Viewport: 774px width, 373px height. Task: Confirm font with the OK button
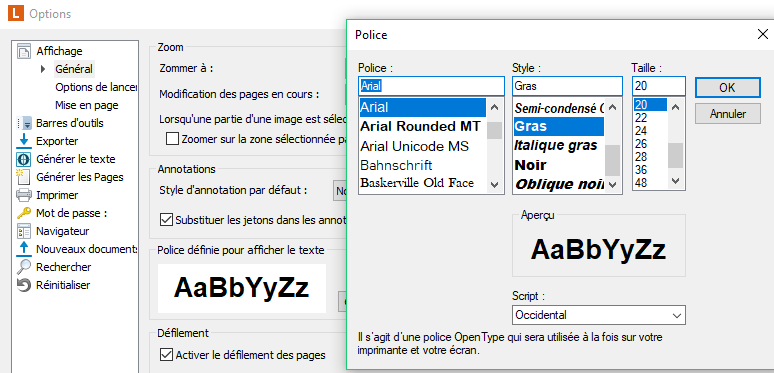pos(728,88)
